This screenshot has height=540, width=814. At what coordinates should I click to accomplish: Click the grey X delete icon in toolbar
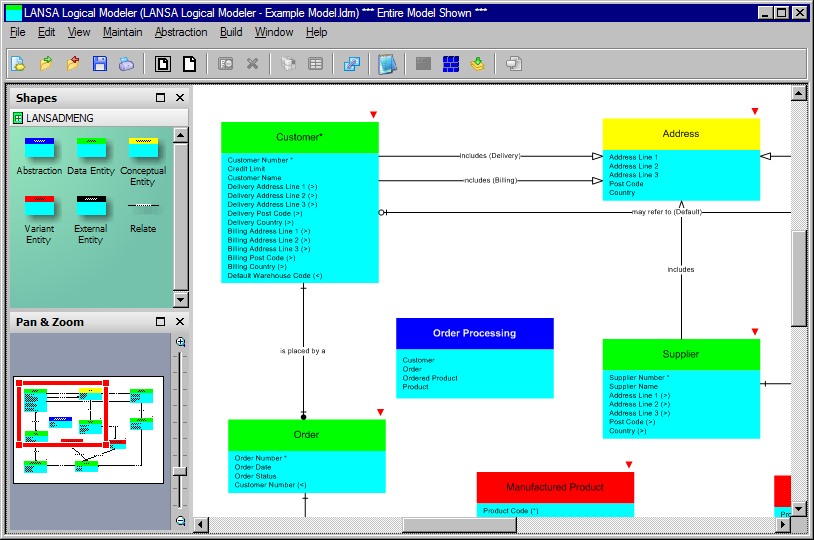tap(252, 64)
